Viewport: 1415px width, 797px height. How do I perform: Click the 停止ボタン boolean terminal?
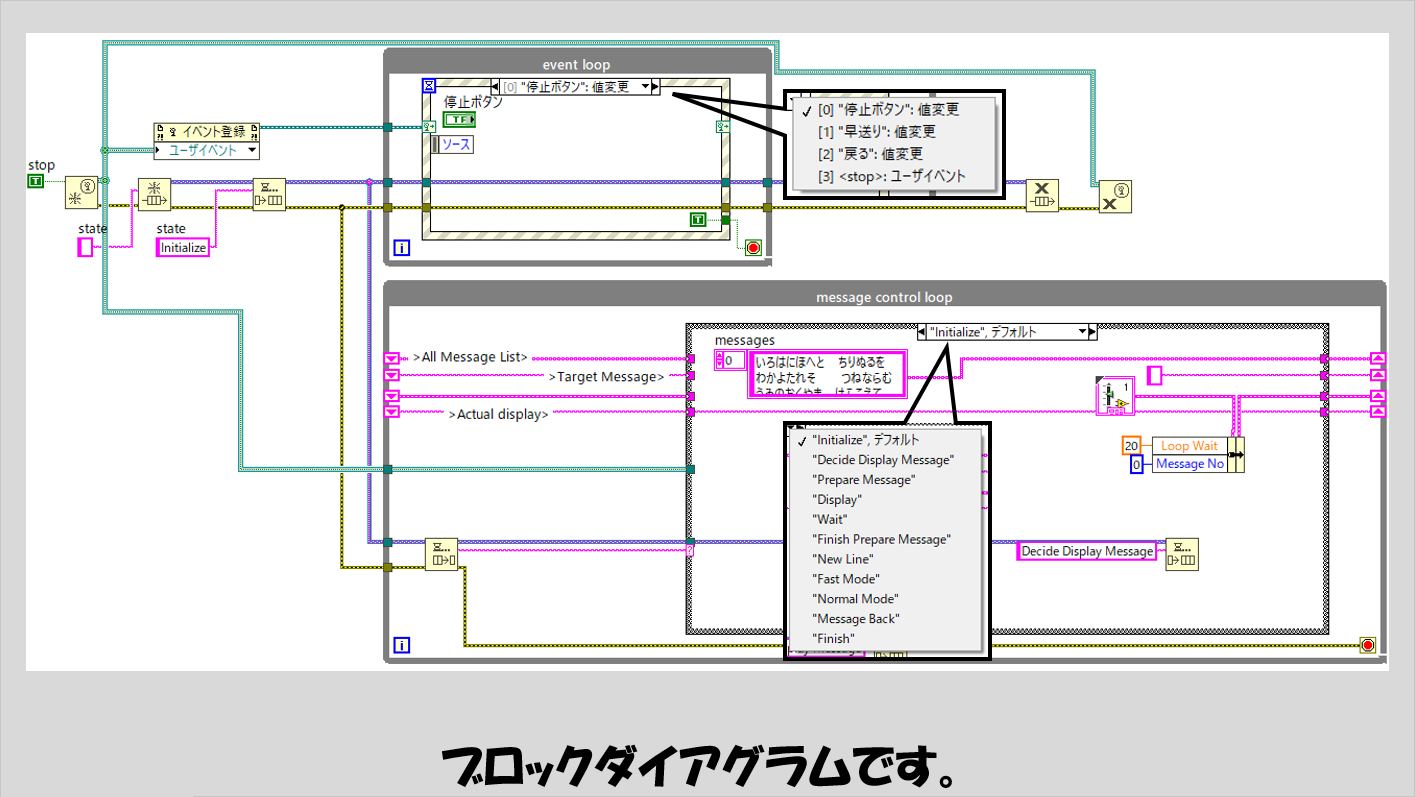[459, 120]
